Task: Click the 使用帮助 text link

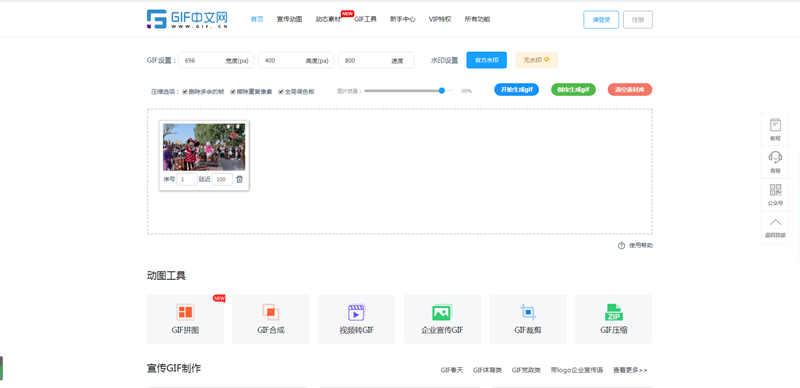Action: tap(640, 245)
